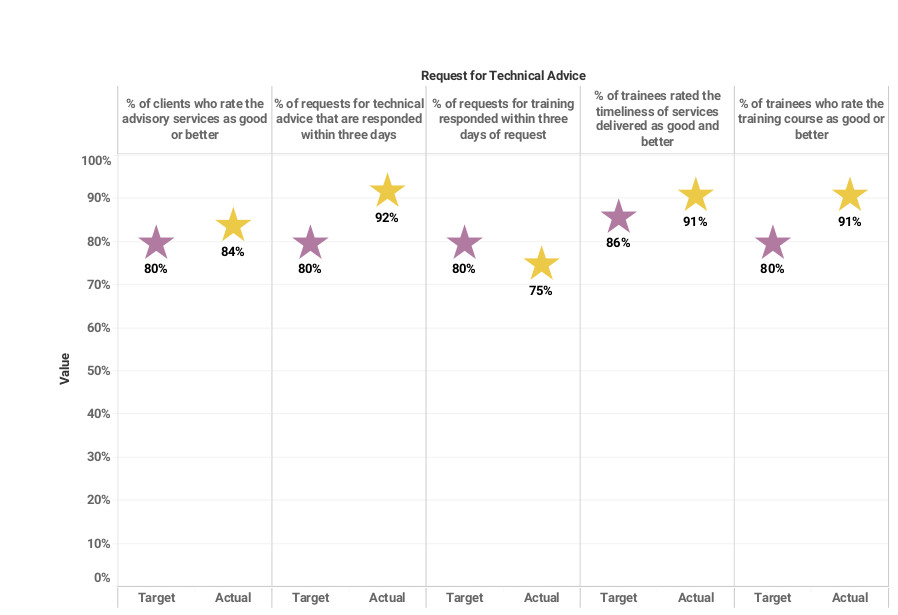
Task: Click the 100% y-axis tick label
Action: click(x=96, y=161)
